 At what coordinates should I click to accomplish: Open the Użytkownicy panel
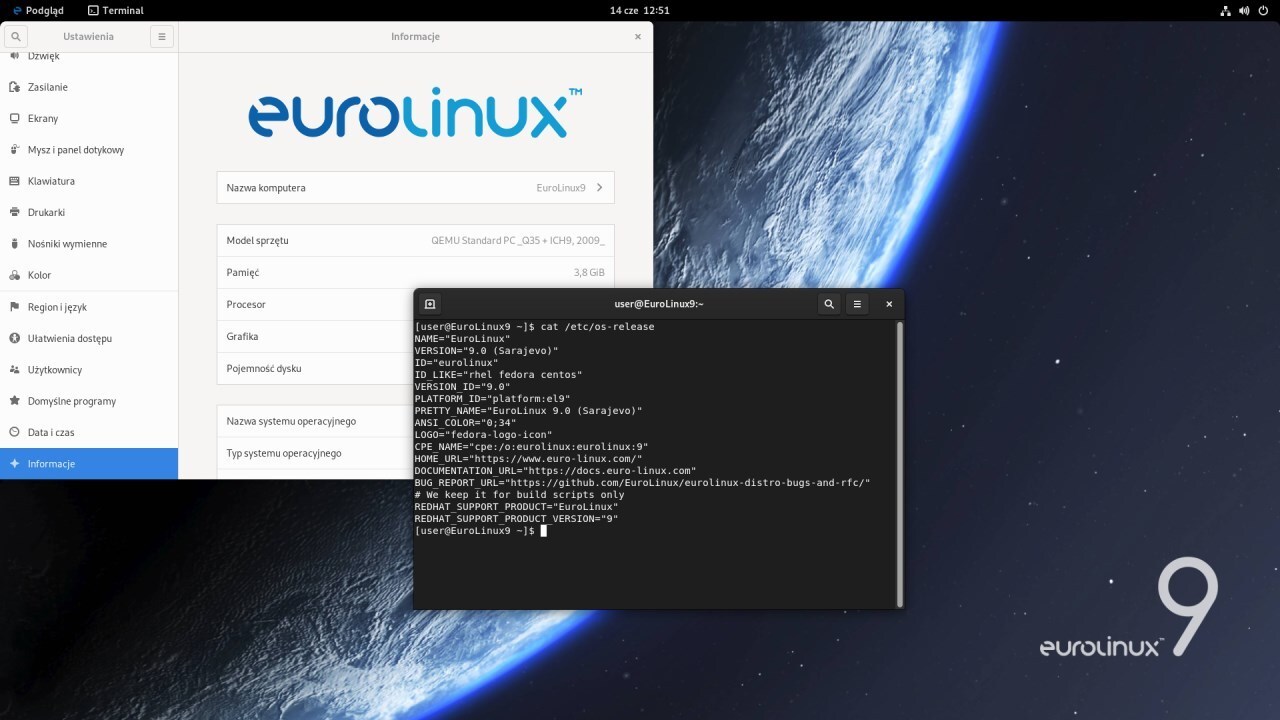tap(89, 370)
